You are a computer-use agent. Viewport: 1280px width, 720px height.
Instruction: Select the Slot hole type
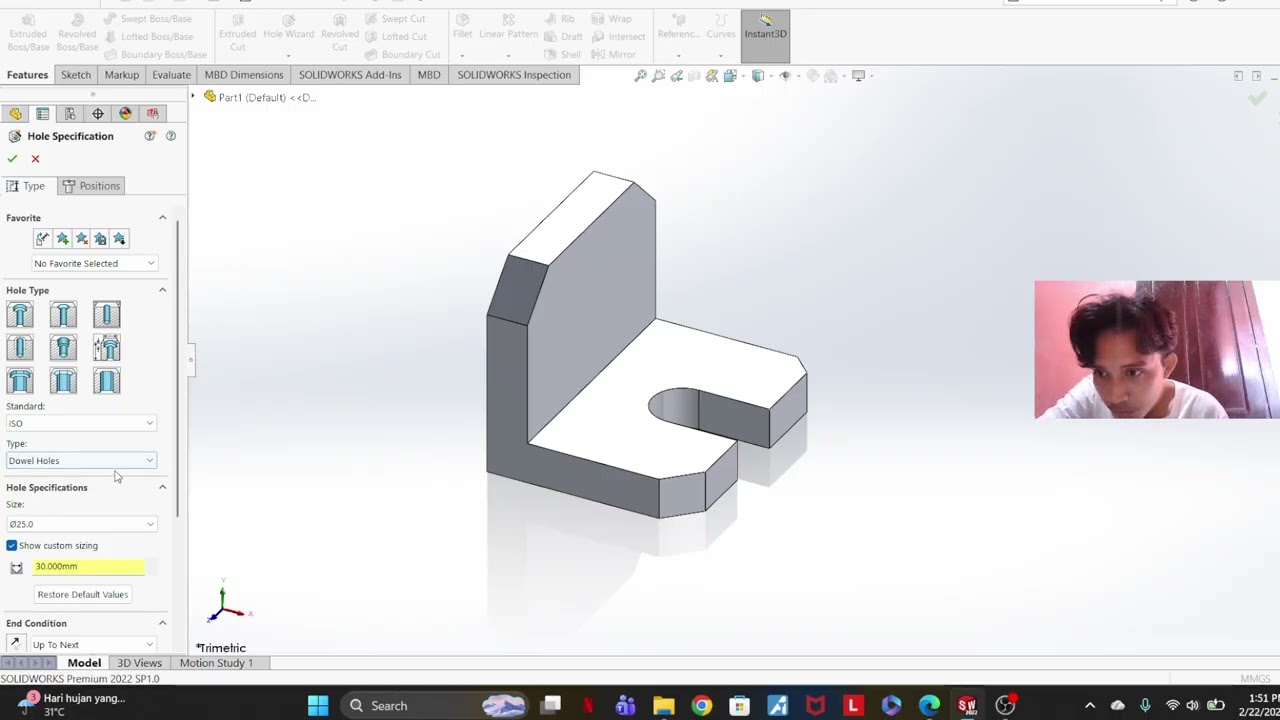[107, 381]
